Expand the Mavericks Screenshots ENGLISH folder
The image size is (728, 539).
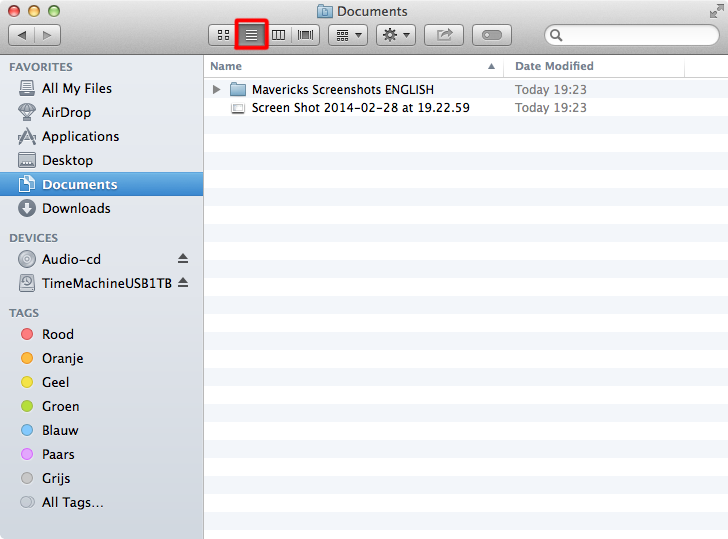click(216, 89)
